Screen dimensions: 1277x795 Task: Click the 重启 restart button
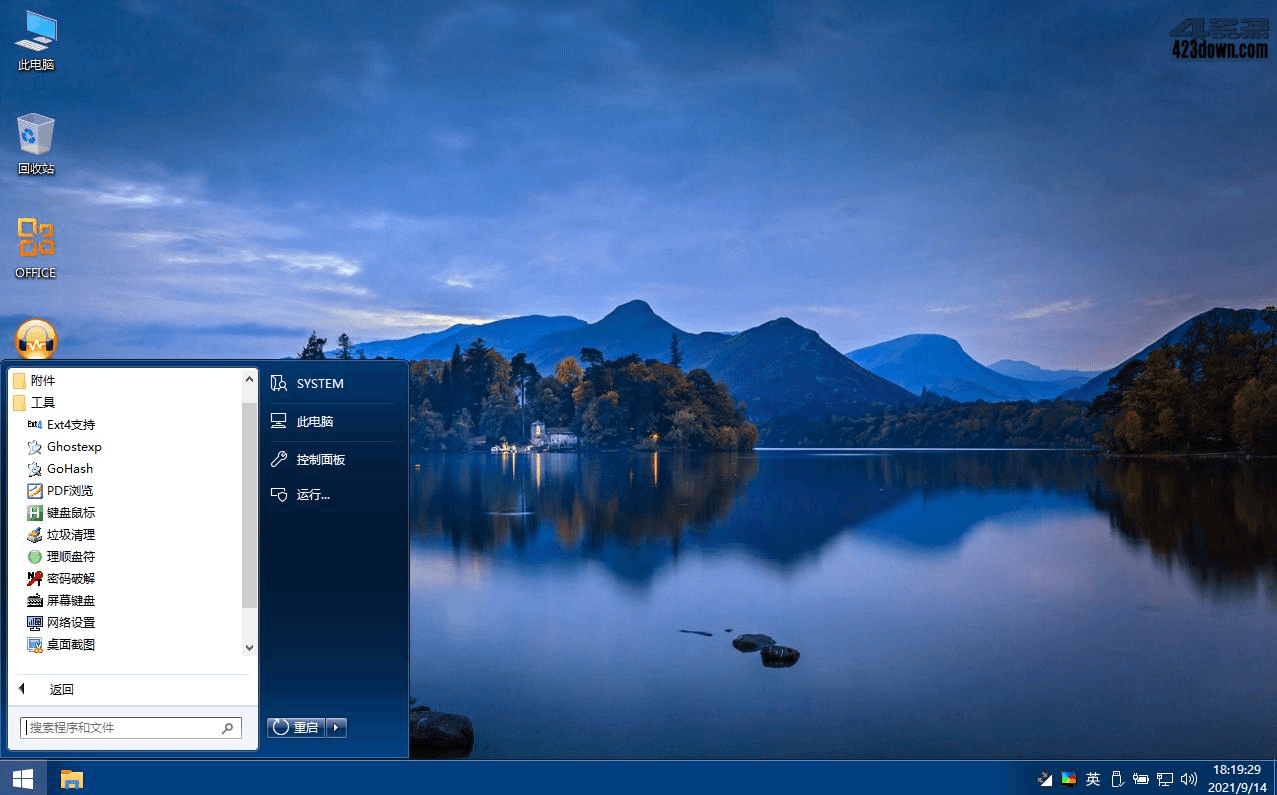[296, 728]
